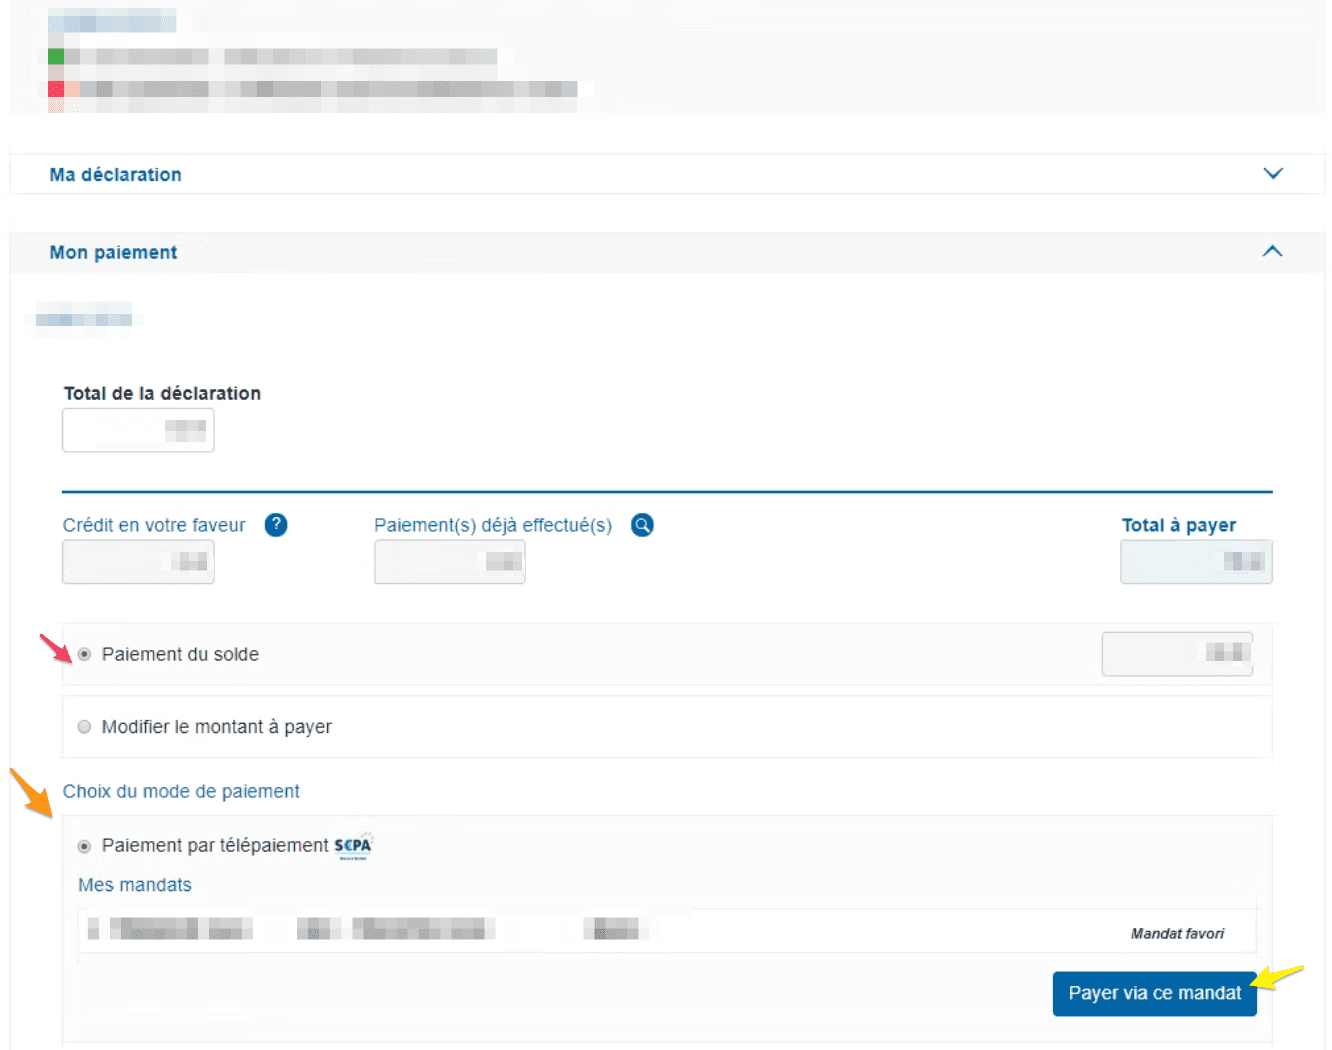Select the mandate row marked Mandat favori
This screenshot has width=1332, height=1050.
(x=666, y=931)
